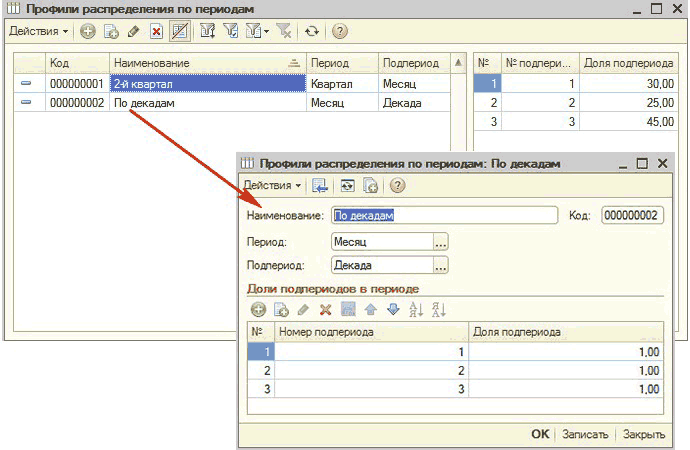Viewport: 690px width, 450px height.
Task: Click the disabled clear filter icon in the main toolbar
Action: (284, 31)
